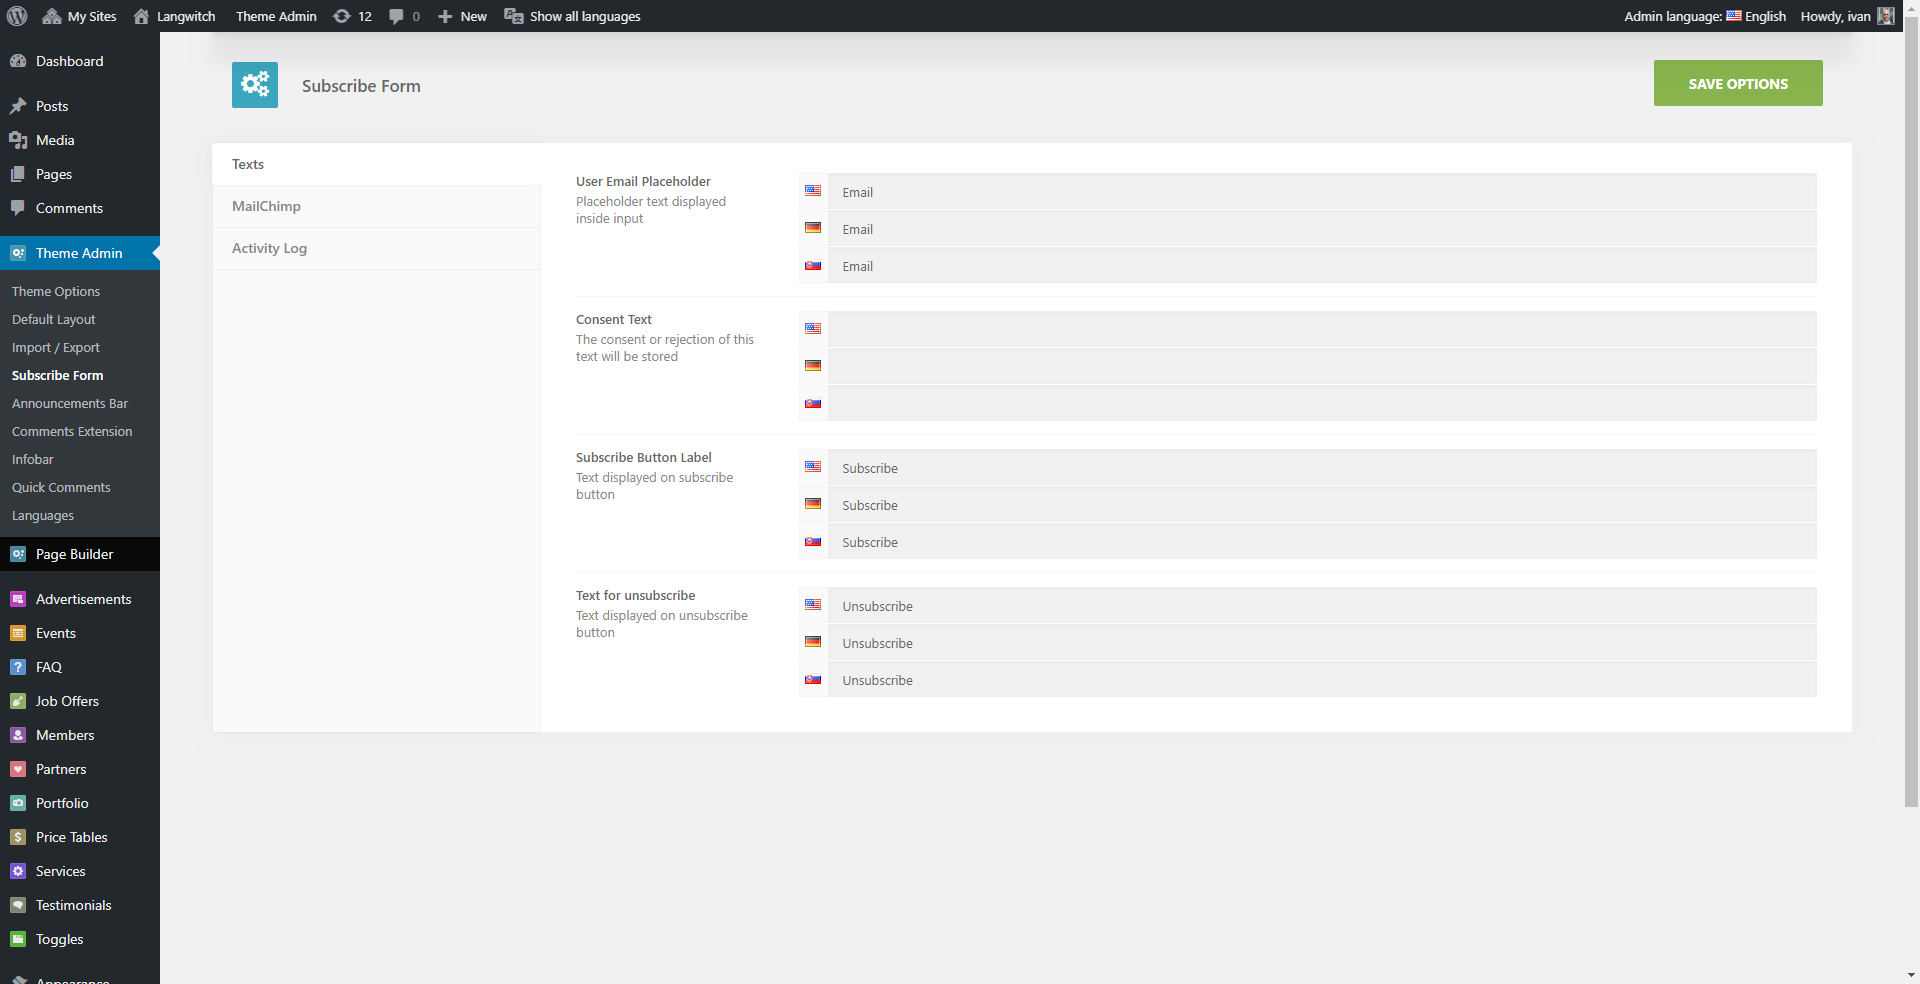Click the comments bubble icon showing 0
This screenshot has height=984, width=1920.
tap(404, 16)
